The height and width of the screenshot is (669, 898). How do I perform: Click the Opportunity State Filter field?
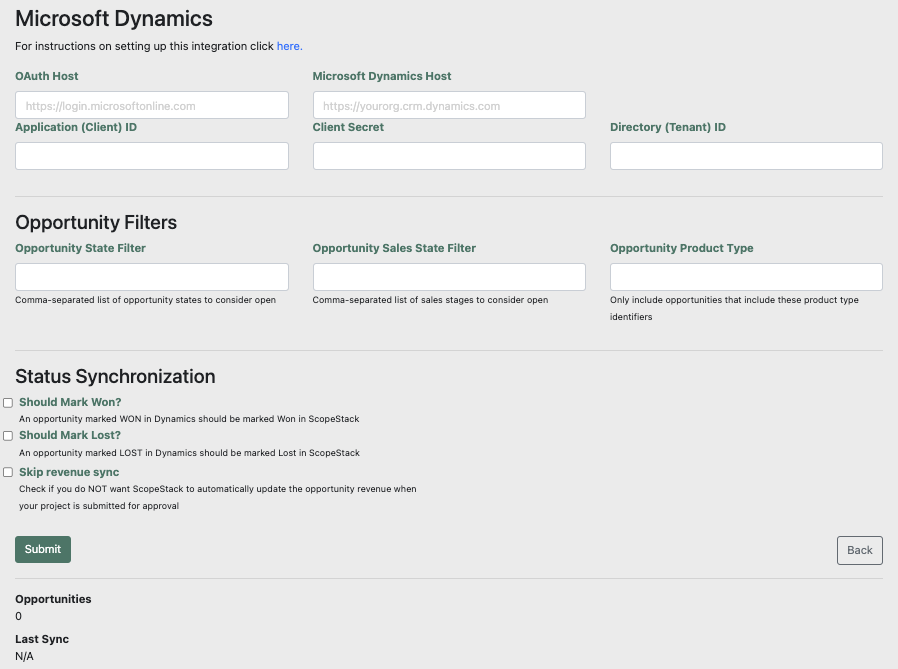[151, 276]
